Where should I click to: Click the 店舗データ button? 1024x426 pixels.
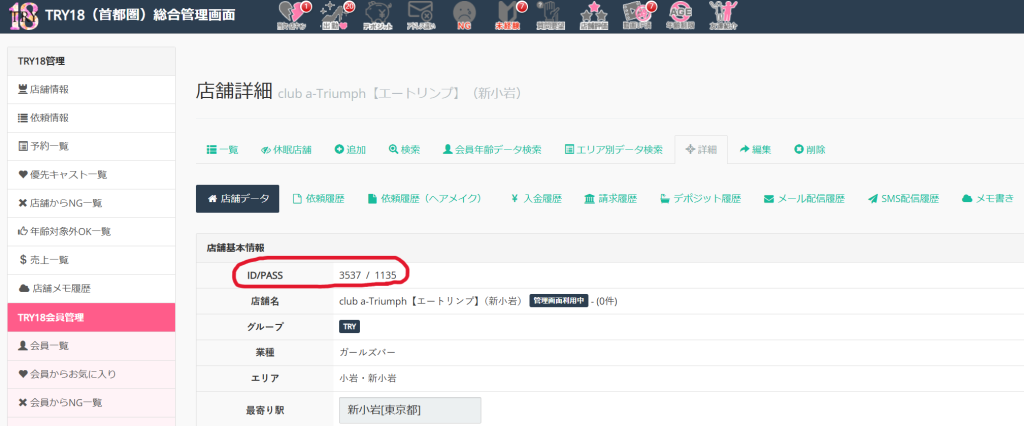(x=238, y=199)
